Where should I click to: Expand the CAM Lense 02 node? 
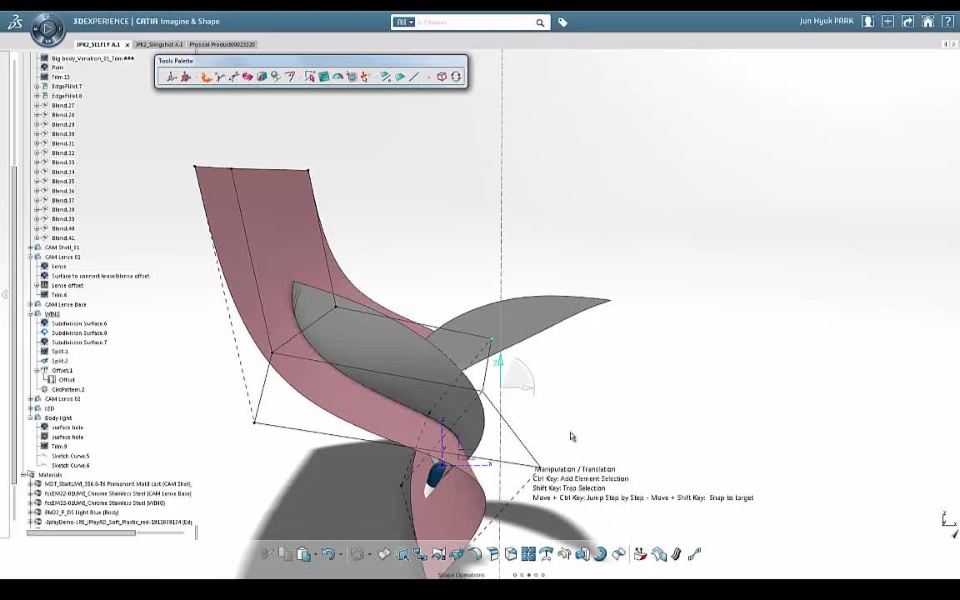[x=31, y=399]
